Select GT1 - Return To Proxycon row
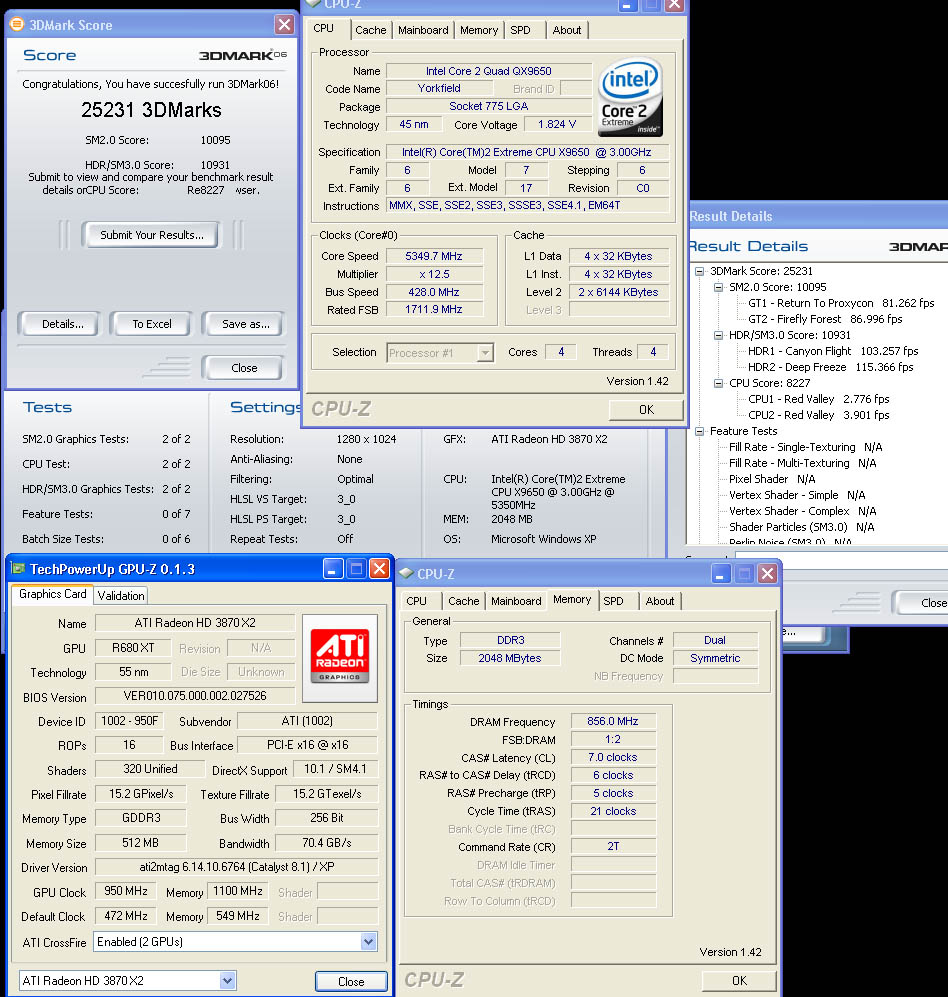 click(x=841, y=303)
